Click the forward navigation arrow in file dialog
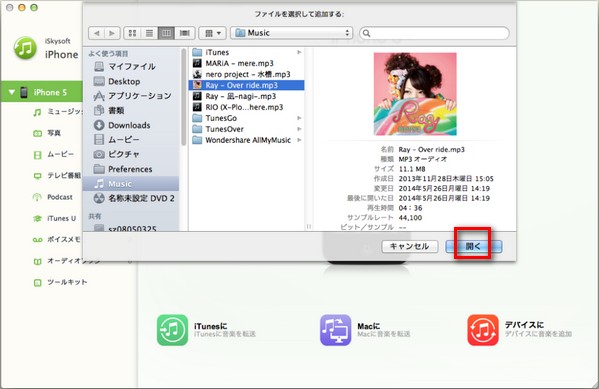This screenshot has height=389, width=599. (112, 33)
